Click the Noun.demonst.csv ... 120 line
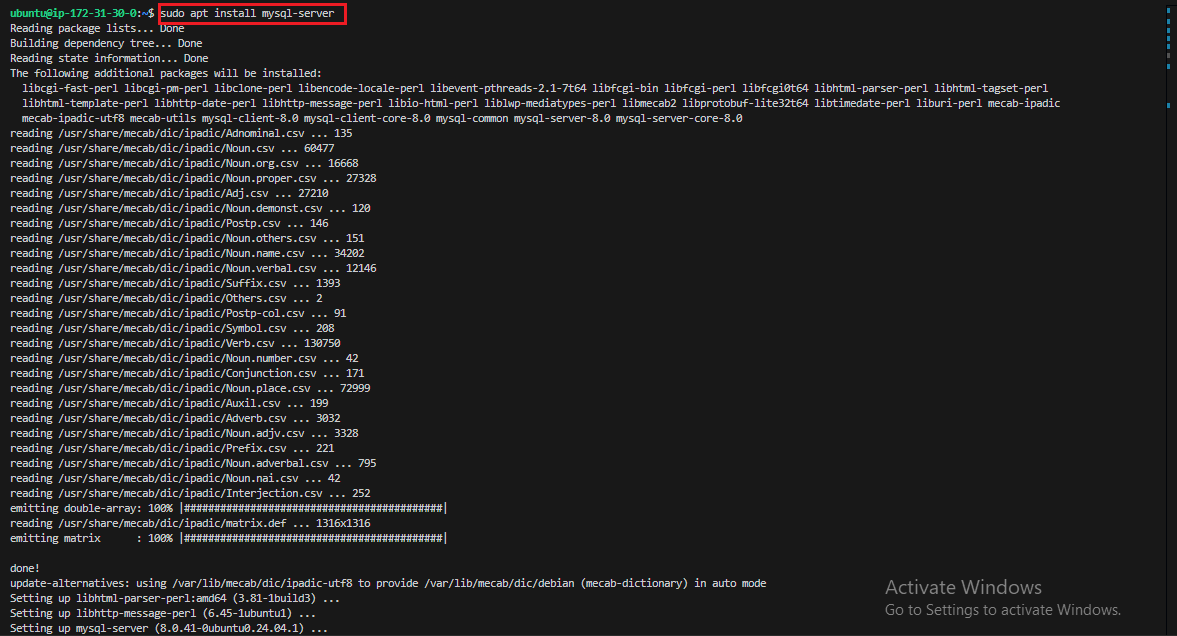This screenshot has height=636, width=1177. (190, 209)
